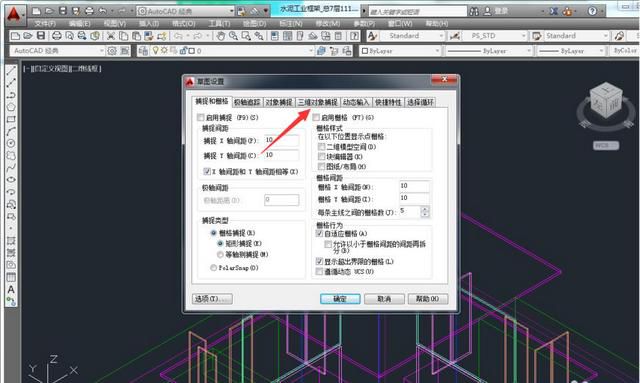
Task: Select the Pan hand tool
Action: (221, 36)
